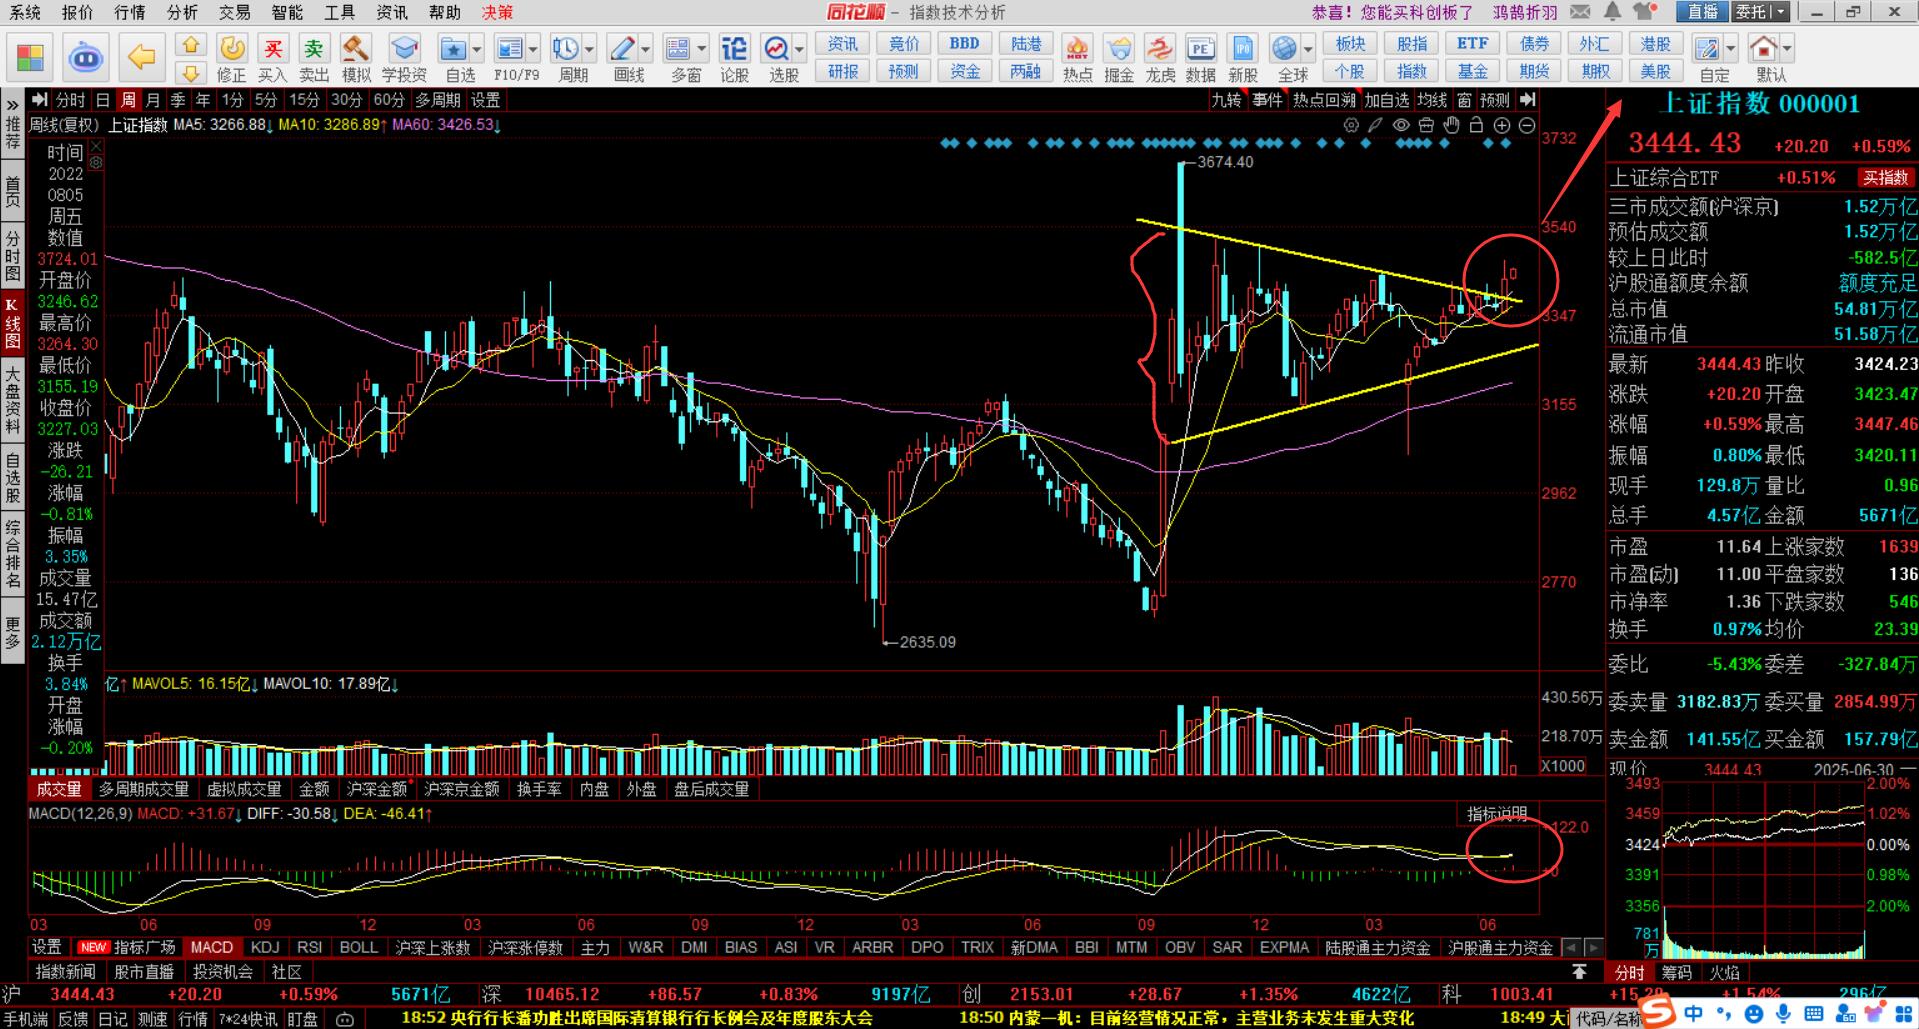
Task: Open the 周期 period dropdown arrow
Action: click(590, 49)
